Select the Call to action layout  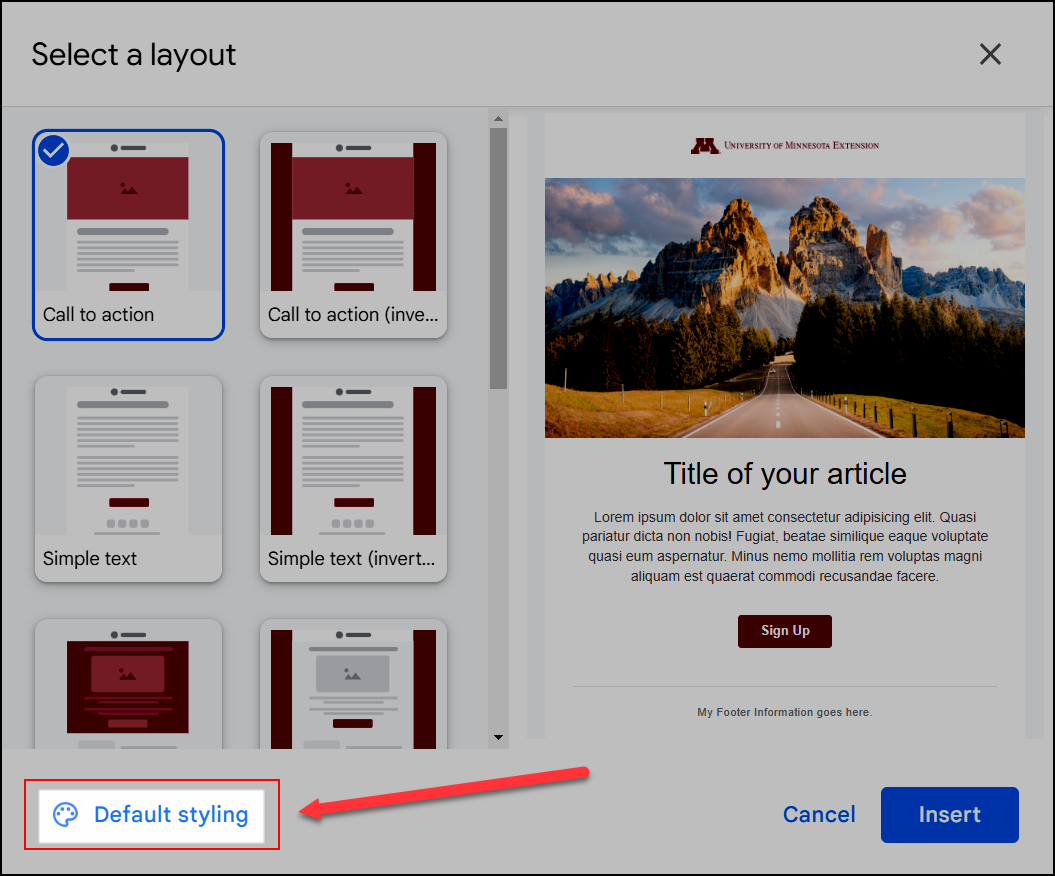(x=128, y=235)
